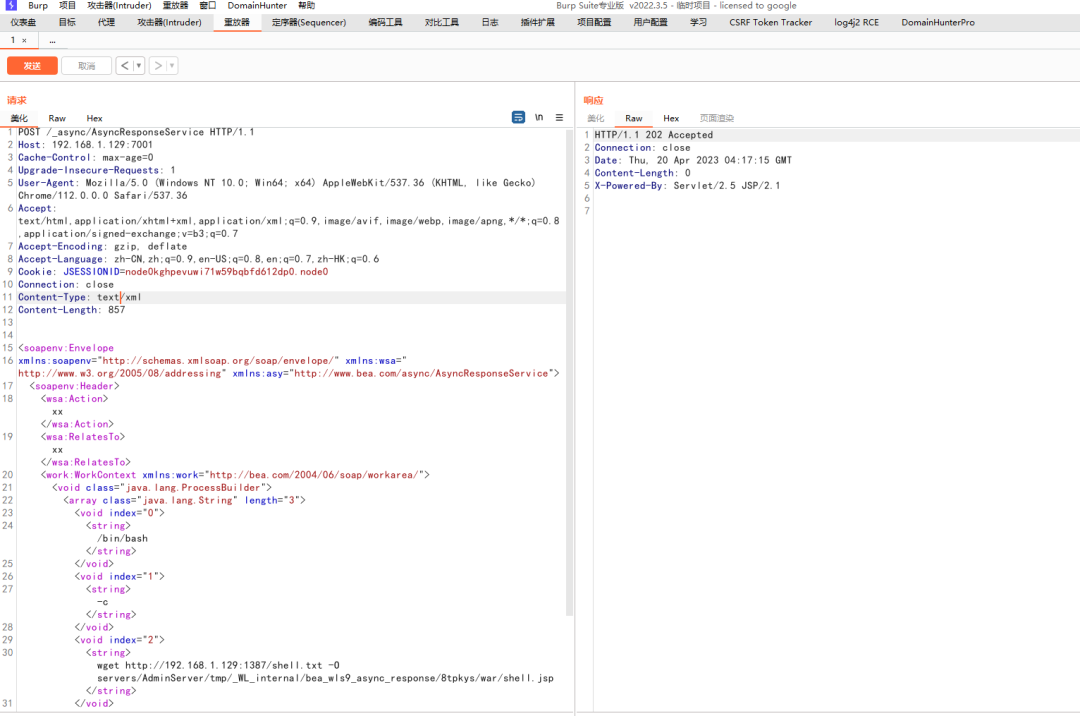
Task: Open the DomainHunterPro tab
Action: (x=937, y=23)
